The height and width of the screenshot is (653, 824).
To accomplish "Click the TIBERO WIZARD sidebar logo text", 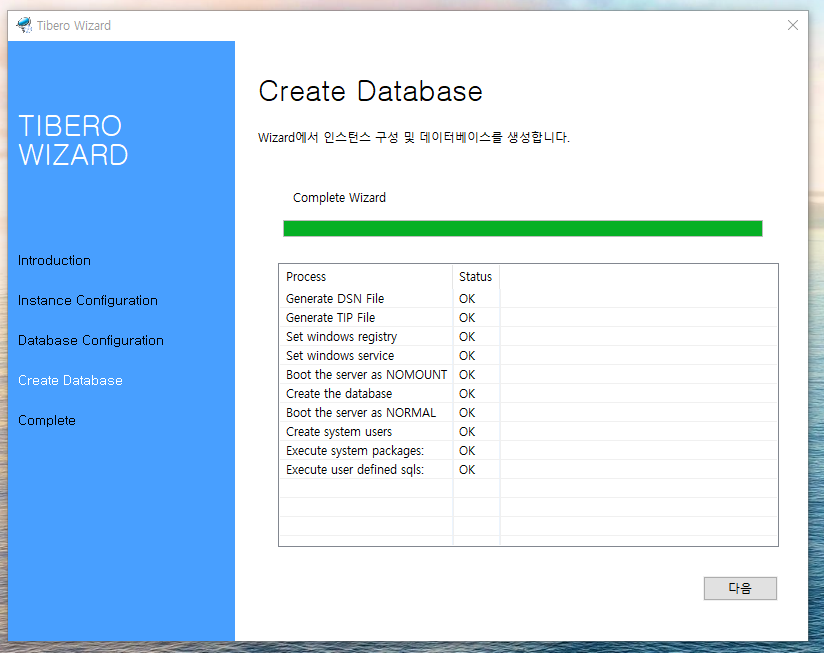I will pos(73,140).
